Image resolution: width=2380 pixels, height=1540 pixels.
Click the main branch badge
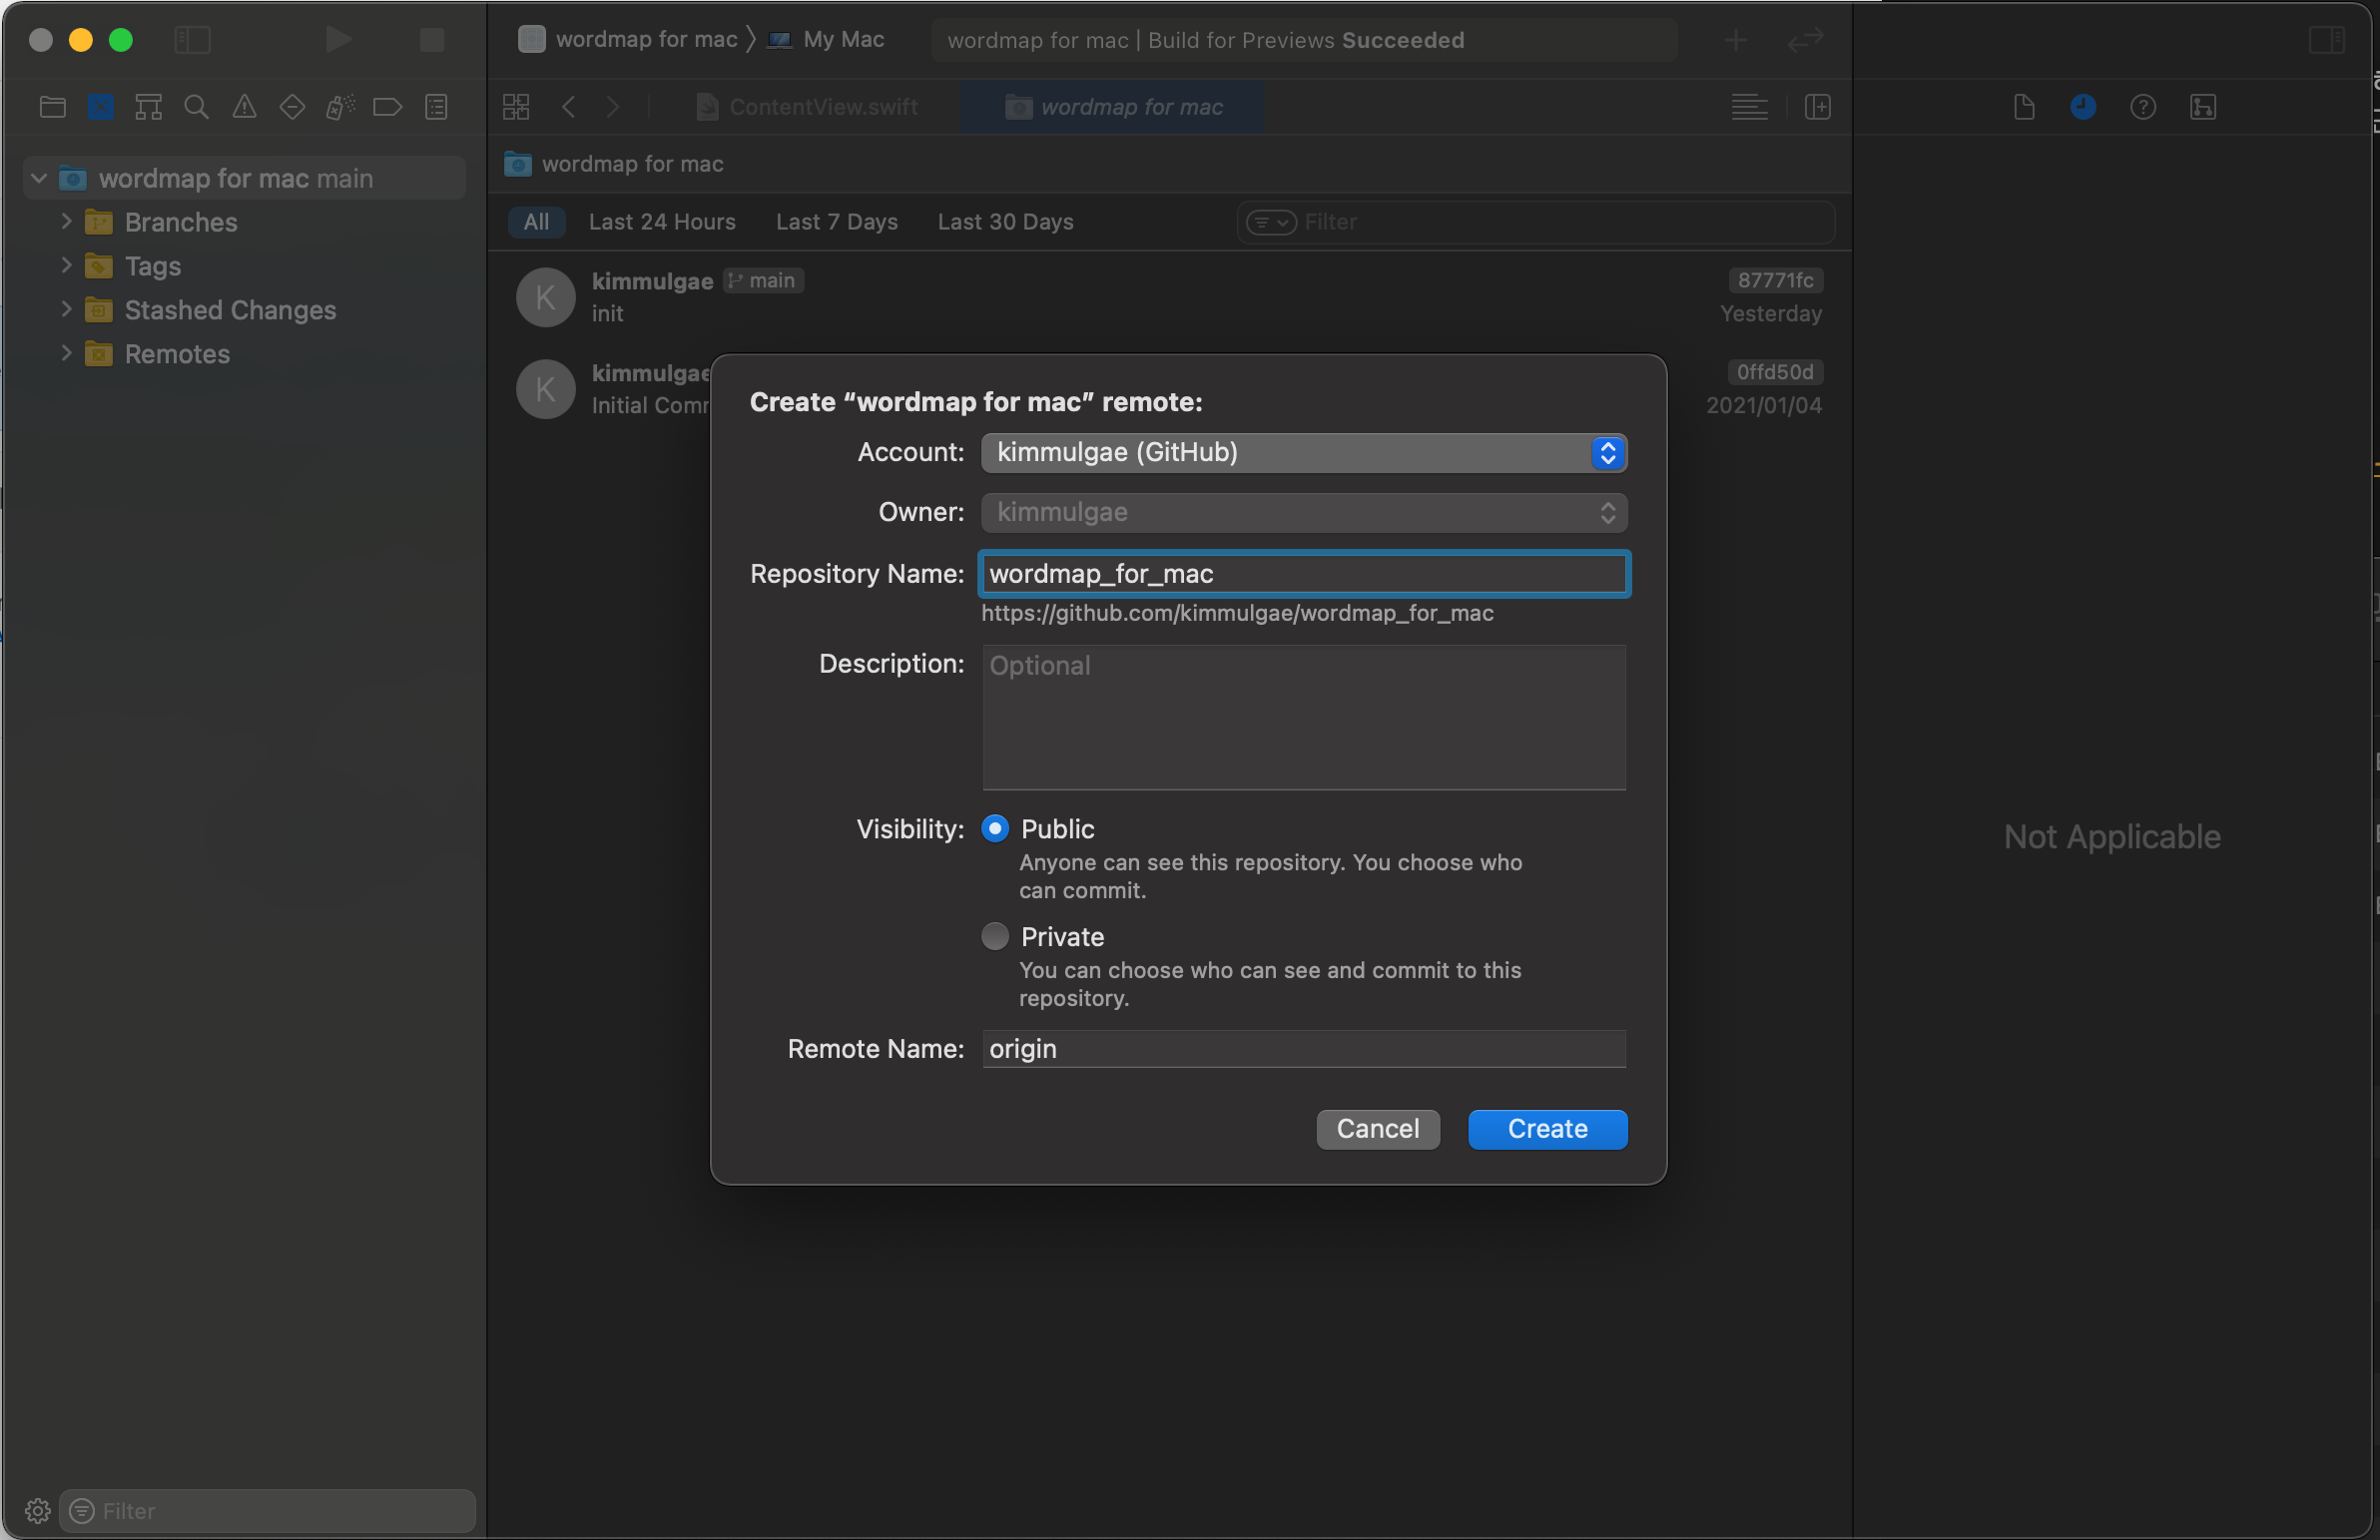click(x=763, y=281)
